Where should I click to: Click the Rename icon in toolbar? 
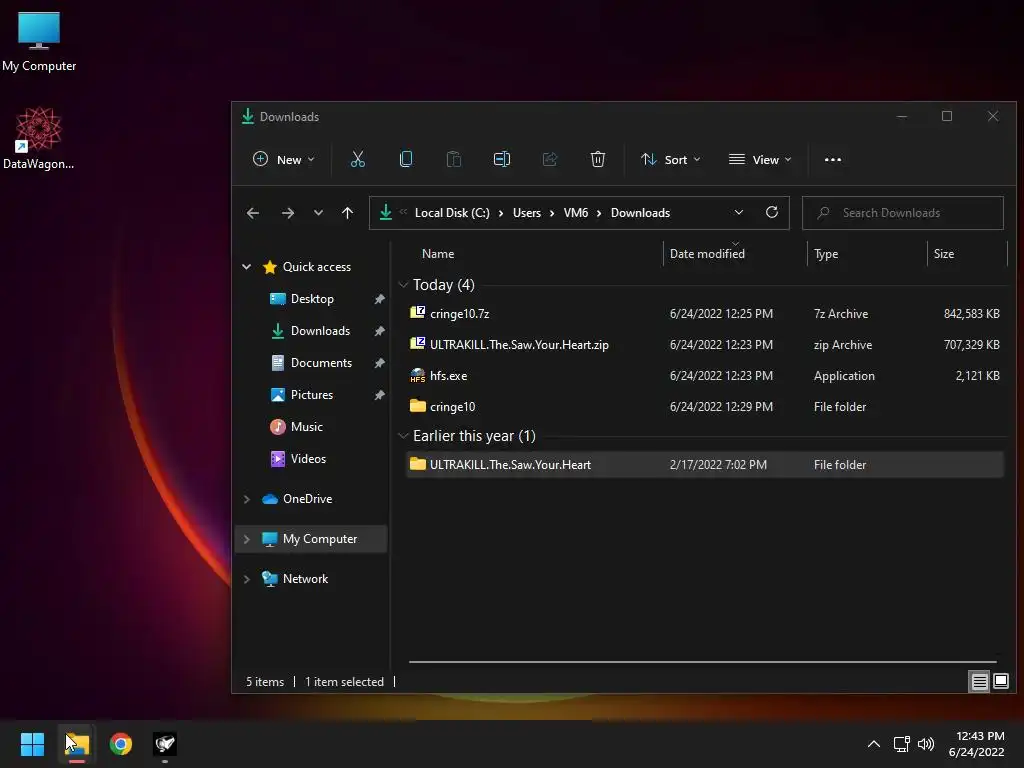[502, 159]
